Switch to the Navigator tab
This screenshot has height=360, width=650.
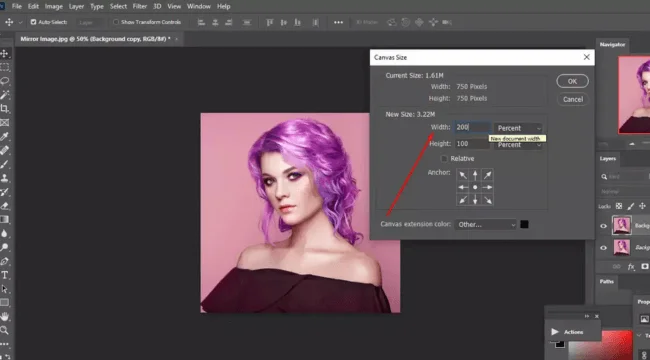[612, 44]
